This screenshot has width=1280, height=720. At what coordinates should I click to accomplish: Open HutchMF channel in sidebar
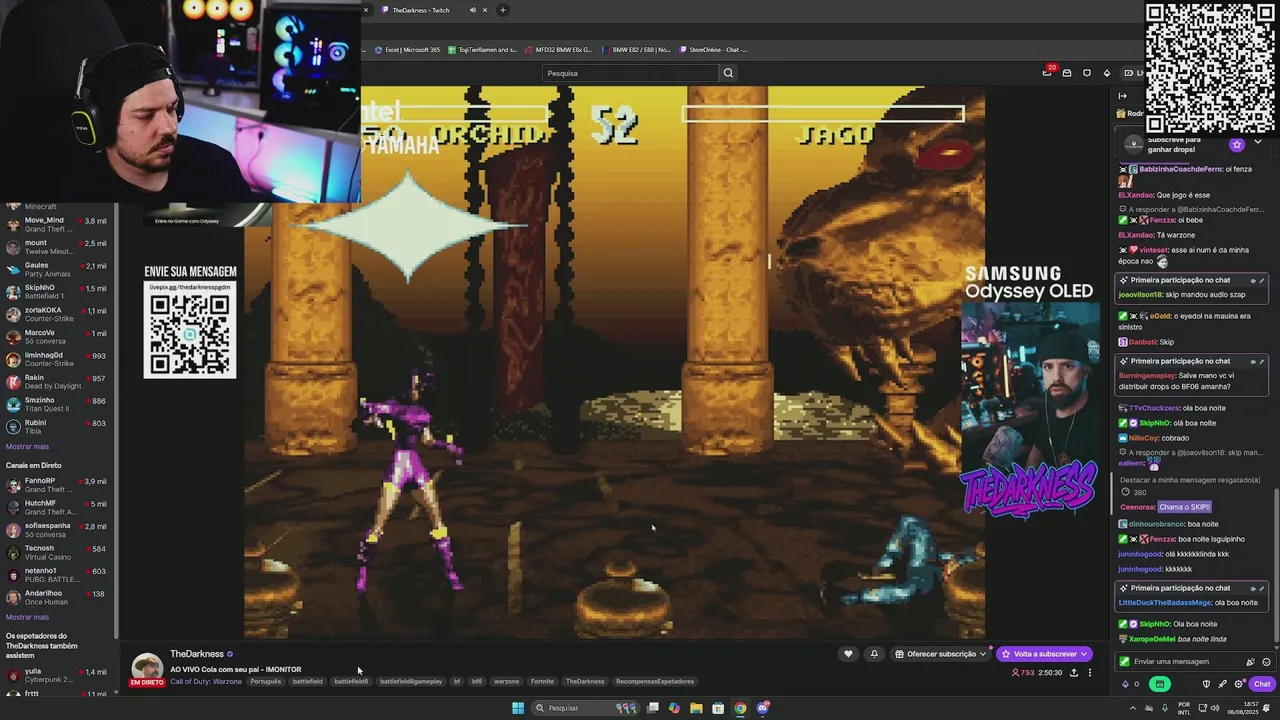(x=57, y=507)
